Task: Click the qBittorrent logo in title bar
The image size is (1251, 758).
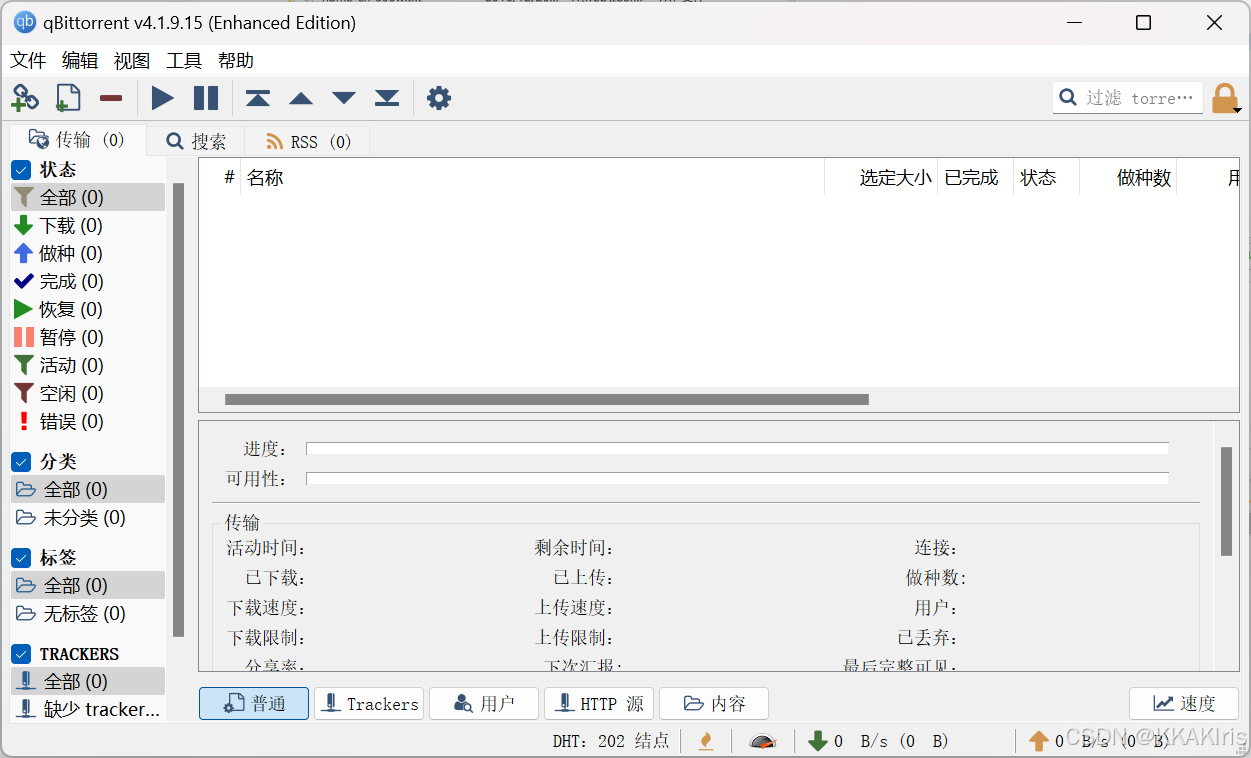Action: coord(25,23)
